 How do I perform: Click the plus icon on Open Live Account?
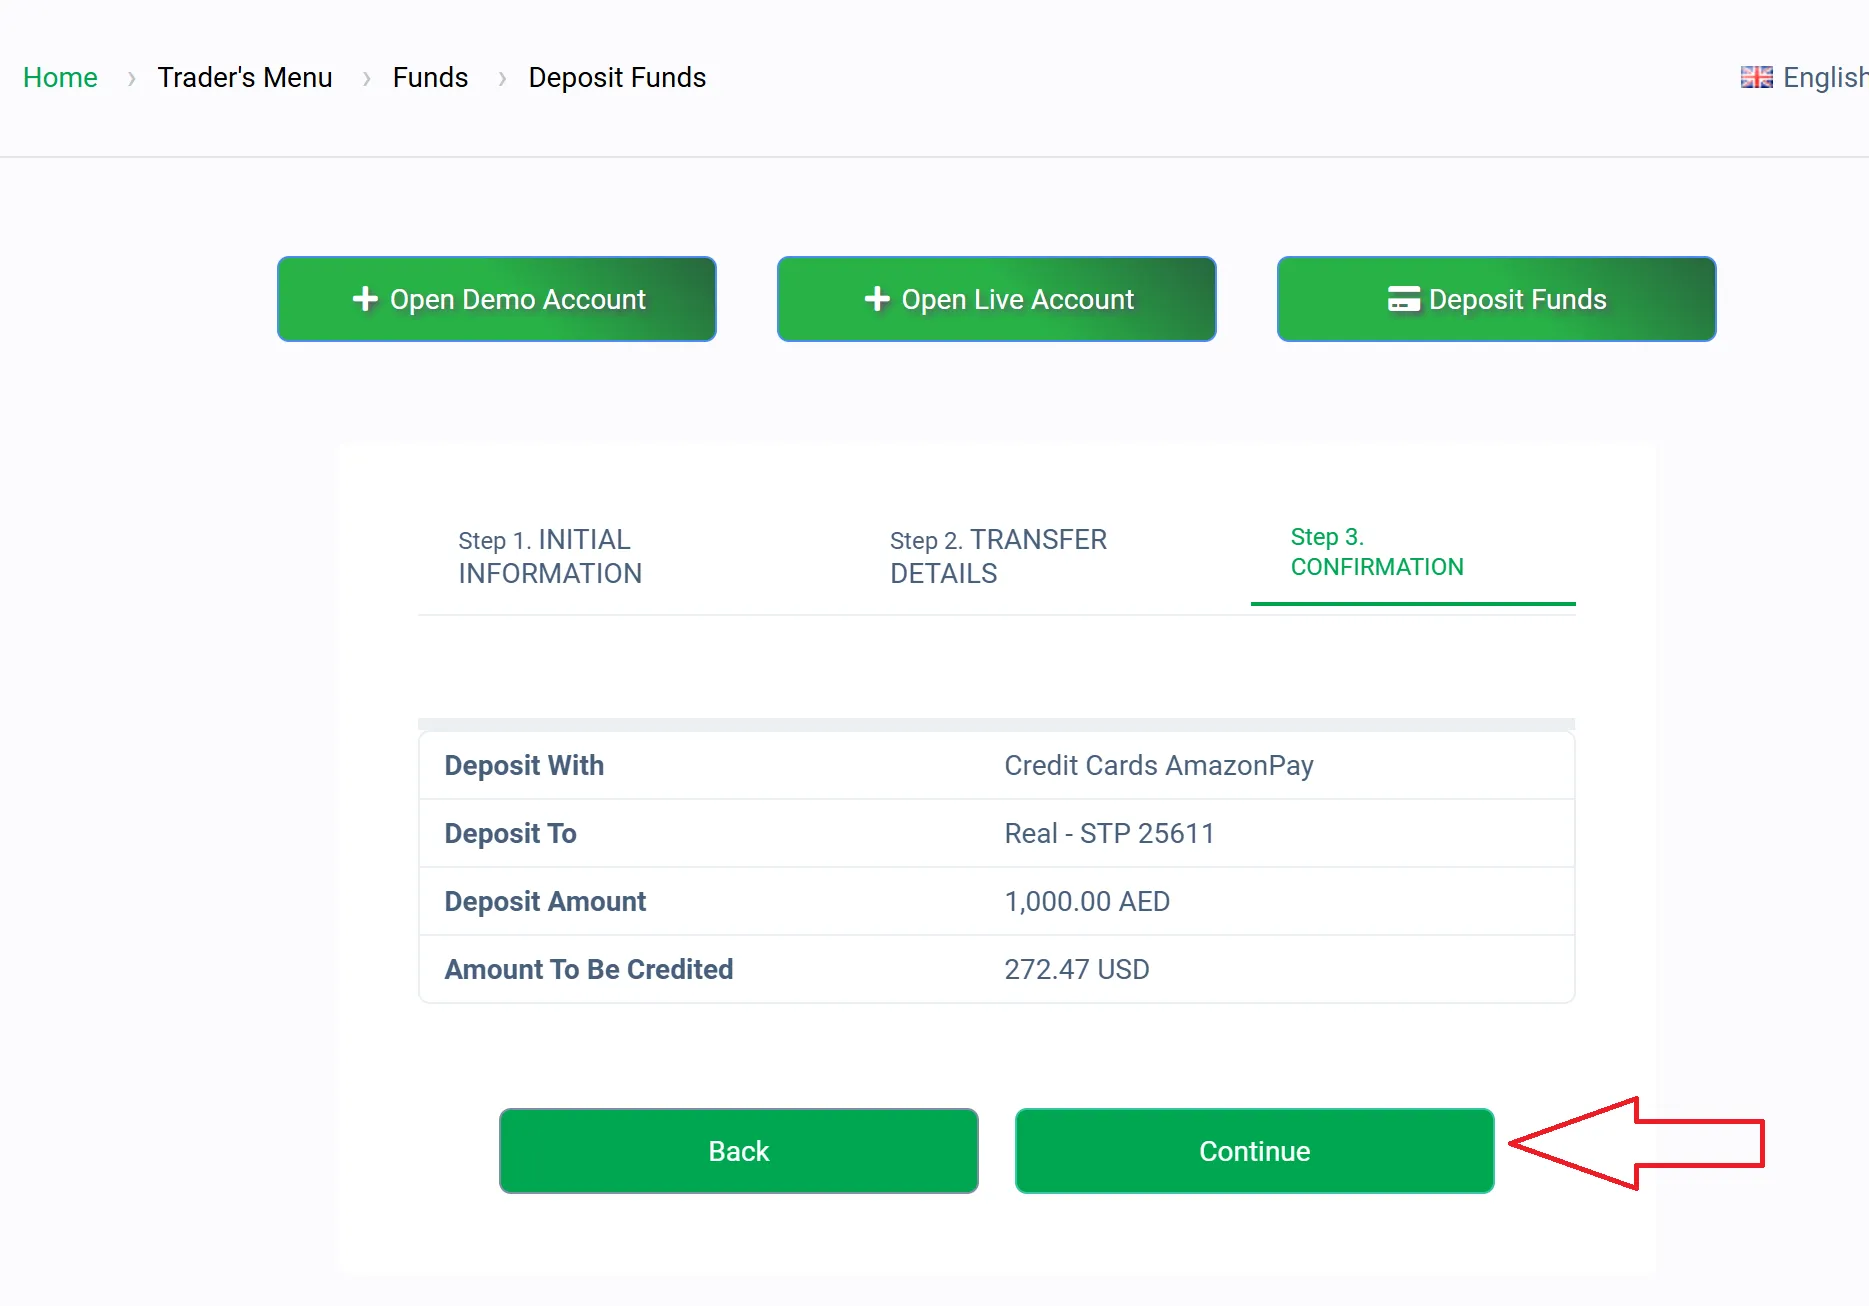[877, 299]
